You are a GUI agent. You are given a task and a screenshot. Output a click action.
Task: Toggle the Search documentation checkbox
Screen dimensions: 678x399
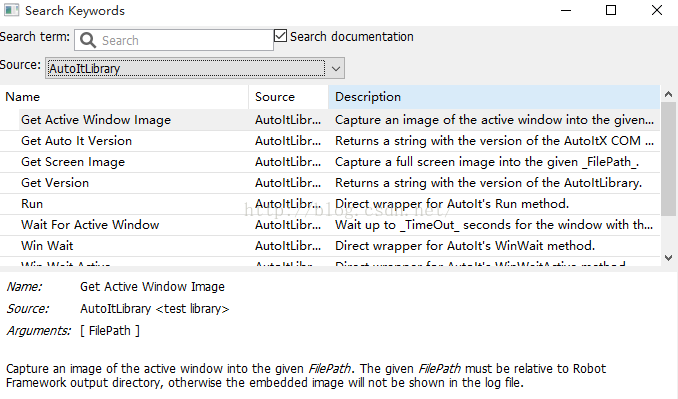point(280,36)
